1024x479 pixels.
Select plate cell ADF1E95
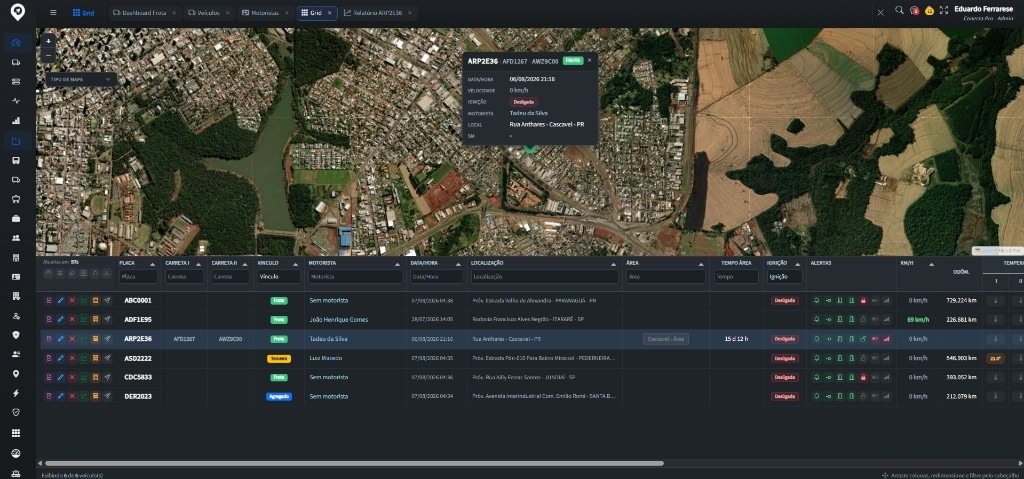click(x=138, y=320)
